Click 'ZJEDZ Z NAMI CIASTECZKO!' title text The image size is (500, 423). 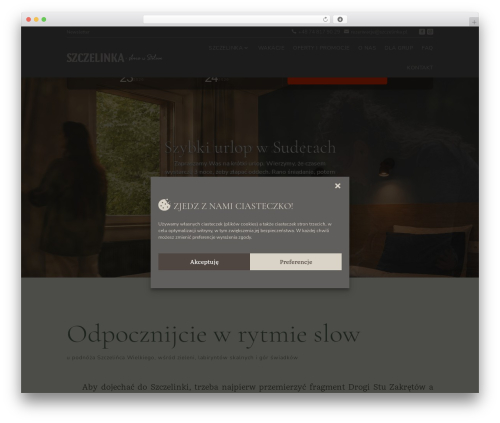point(233,206)
